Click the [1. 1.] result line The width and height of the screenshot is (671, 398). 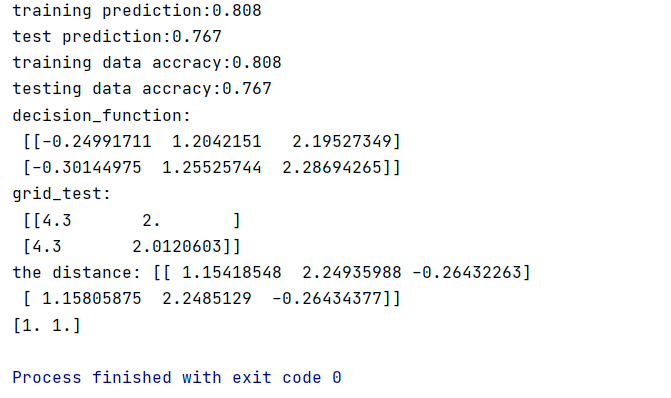[47, 326]
